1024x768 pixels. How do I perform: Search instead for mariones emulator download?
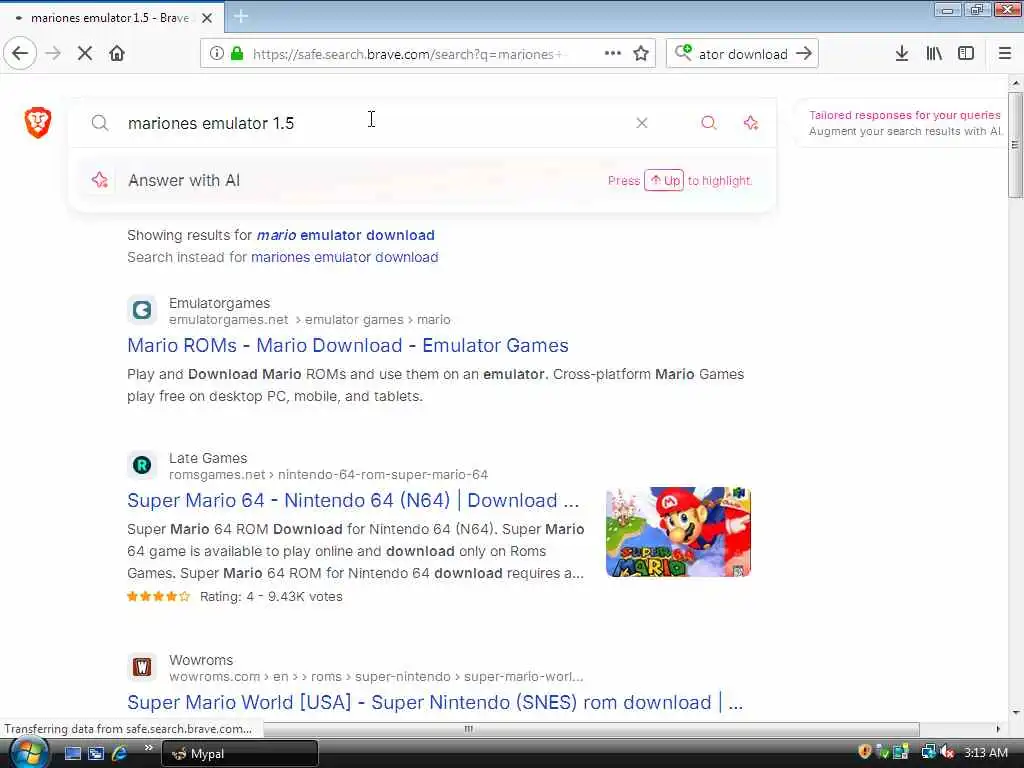345,257
